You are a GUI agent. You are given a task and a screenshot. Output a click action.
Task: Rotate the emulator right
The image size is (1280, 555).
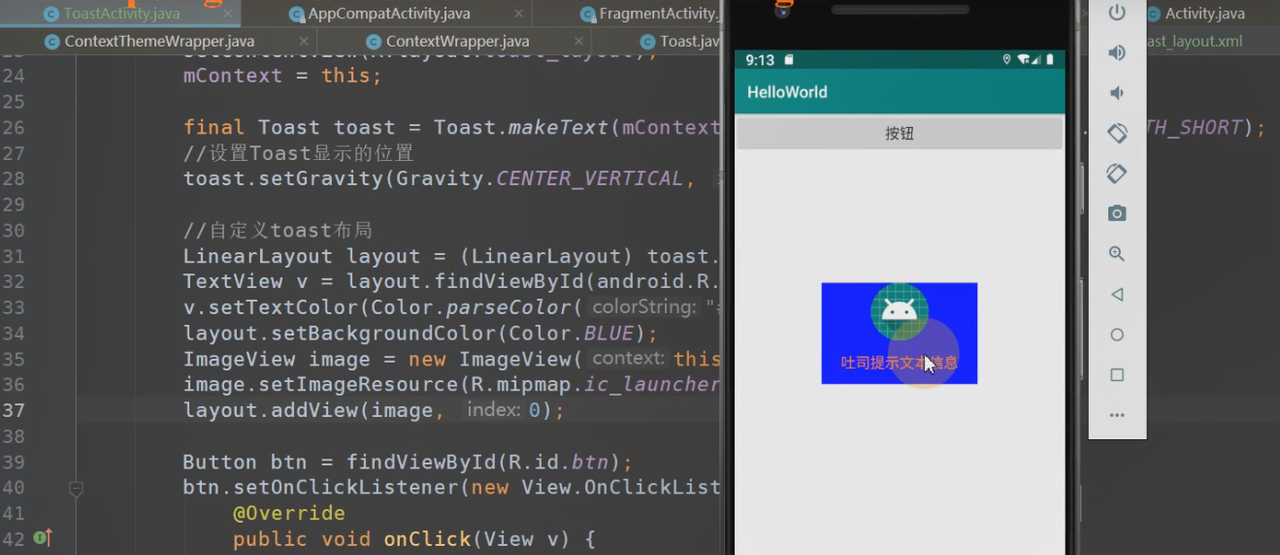1117,173
